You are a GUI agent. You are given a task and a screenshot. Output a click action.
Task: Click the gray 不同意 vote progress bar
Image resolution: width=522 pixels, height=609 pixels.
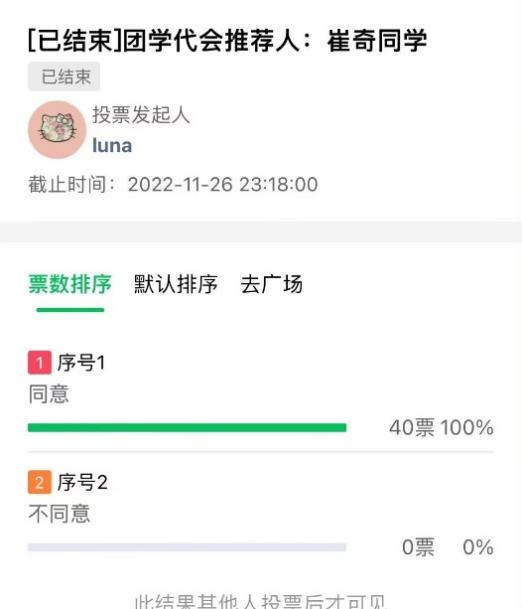pyautogui.click(x=187, y=547)
